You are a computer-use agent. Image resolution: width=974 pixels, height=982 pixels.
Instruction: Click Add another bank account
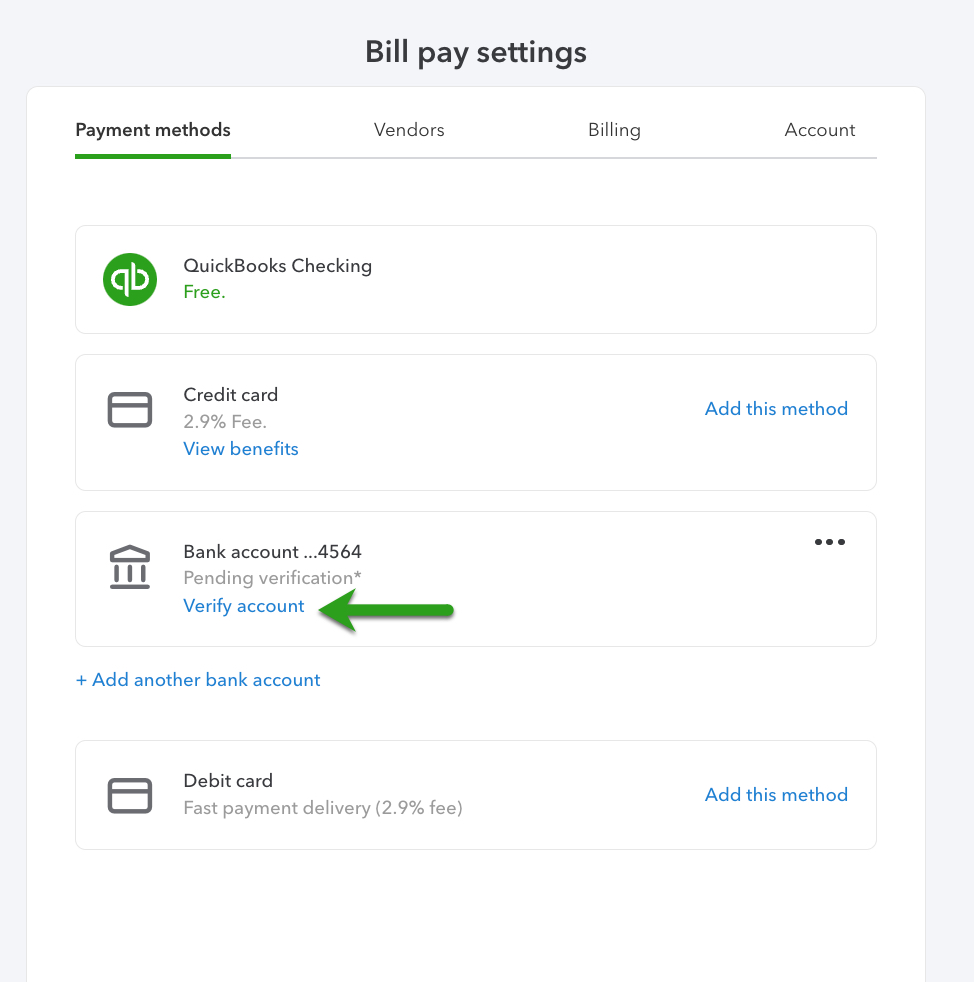[x=197, y=679]
